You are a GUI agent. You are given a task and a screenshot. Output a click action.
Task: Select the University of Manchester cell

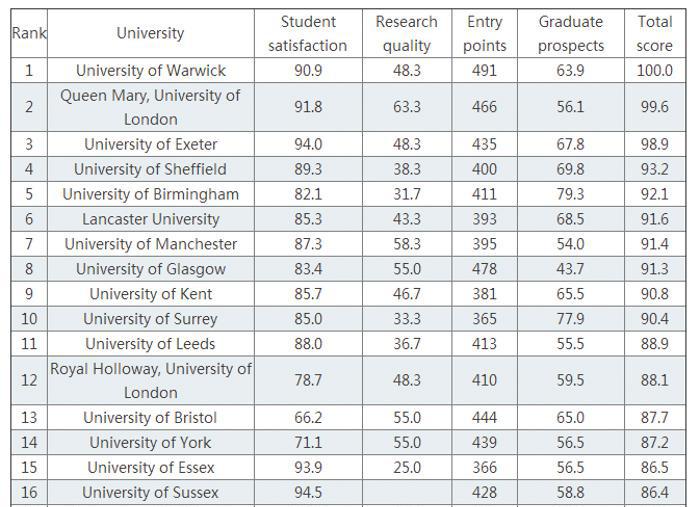(150, 244)
